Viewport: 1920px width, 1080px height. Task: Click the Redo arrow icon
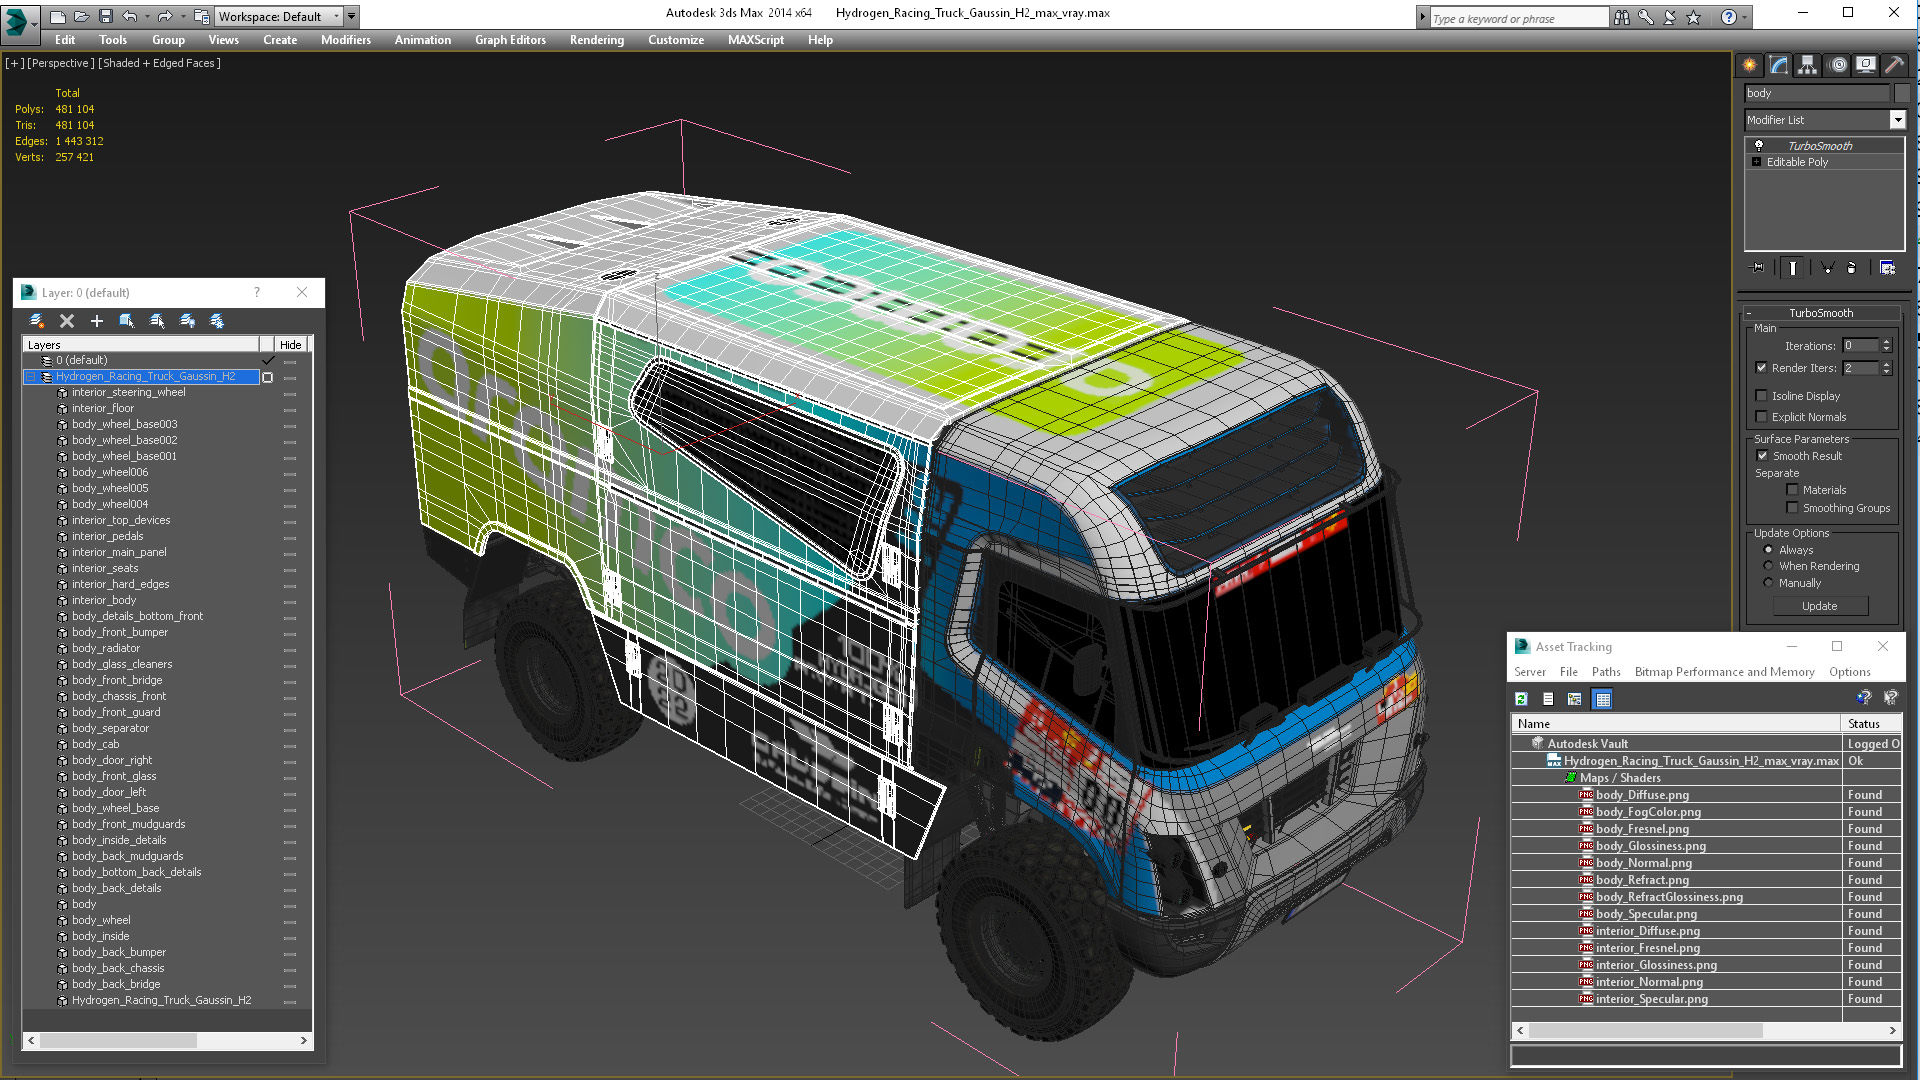(165, 16)
